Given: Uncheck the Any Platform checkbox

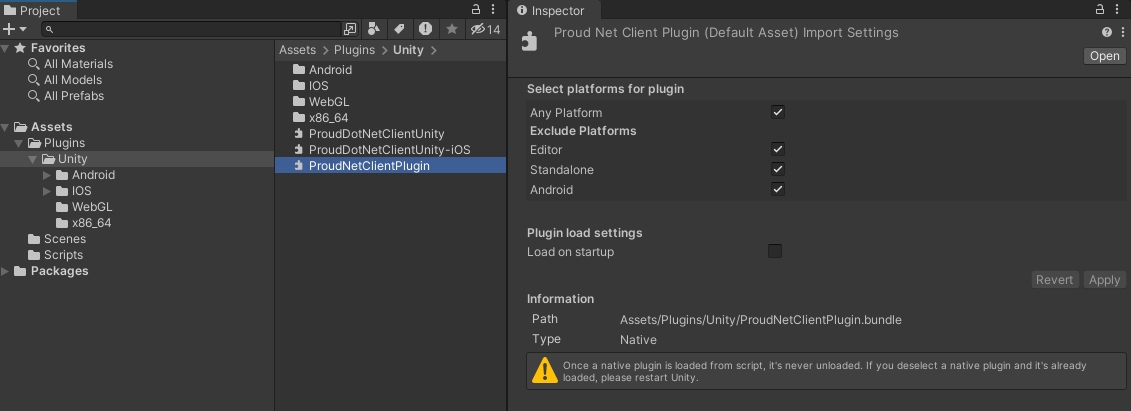Looking at the screenshot, I should click(777, 112).
